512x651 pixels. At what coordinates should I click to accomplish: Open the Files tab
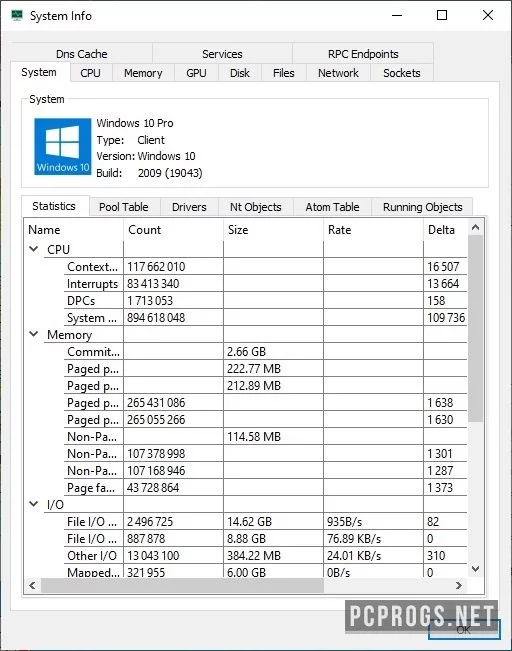[x=284, y=73]
